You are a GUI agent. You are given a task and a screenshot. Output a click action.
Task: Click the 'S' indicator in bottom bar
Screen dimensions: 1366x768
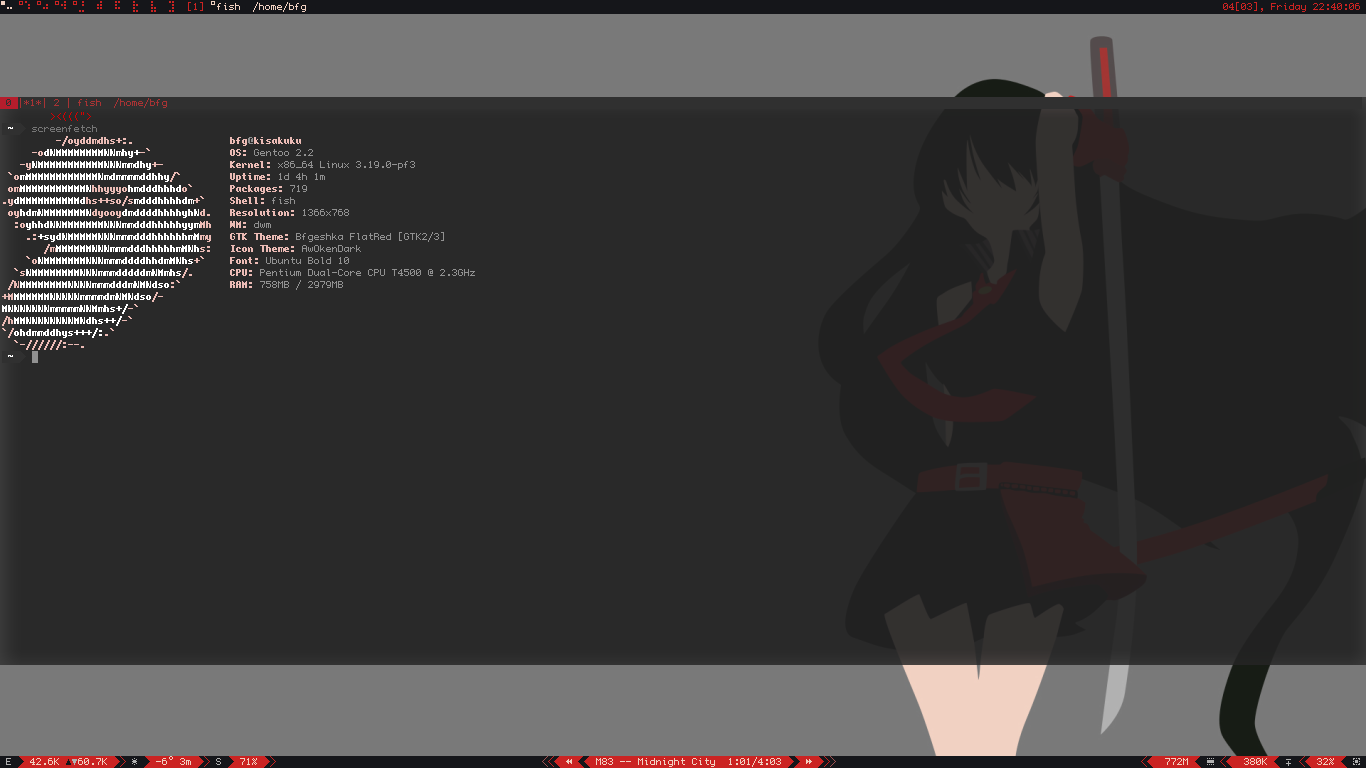click(x=218, y=762)
